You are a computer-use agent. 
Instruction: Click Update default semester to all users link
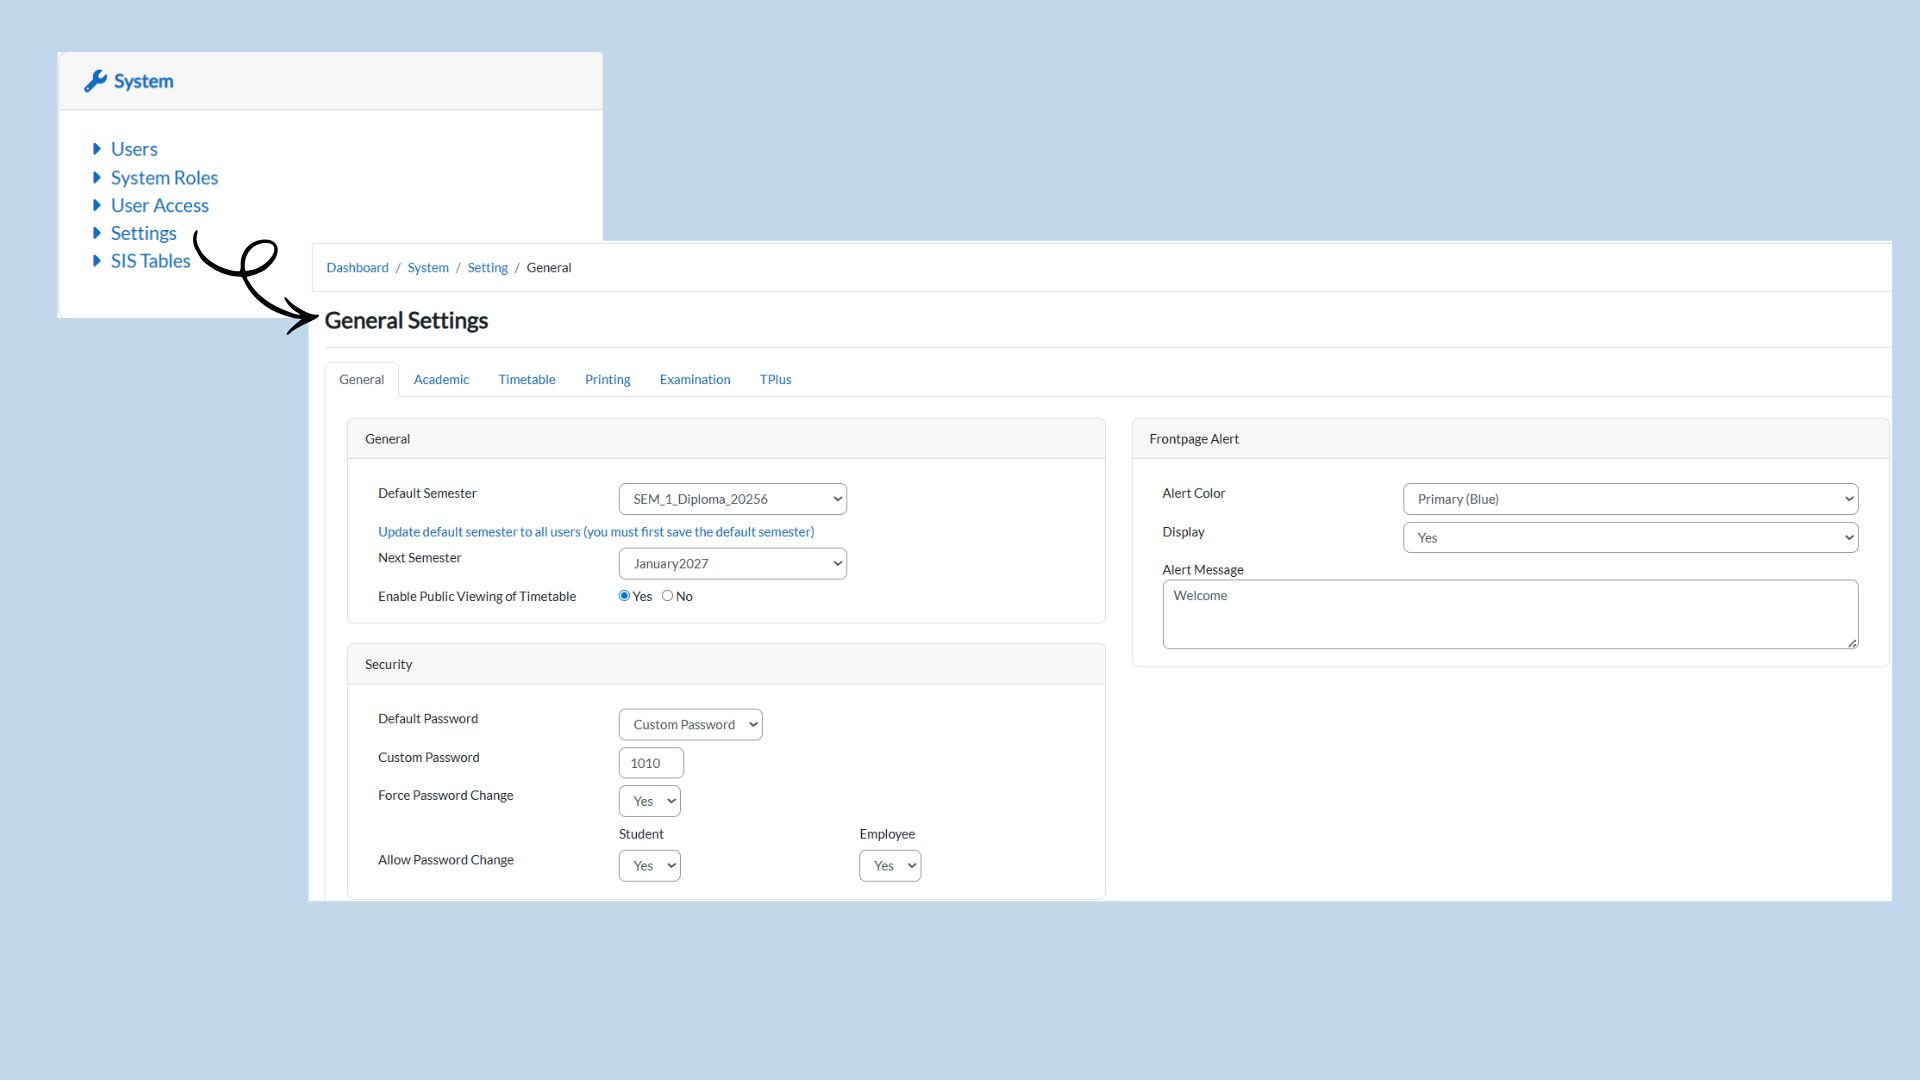point(596,532)
